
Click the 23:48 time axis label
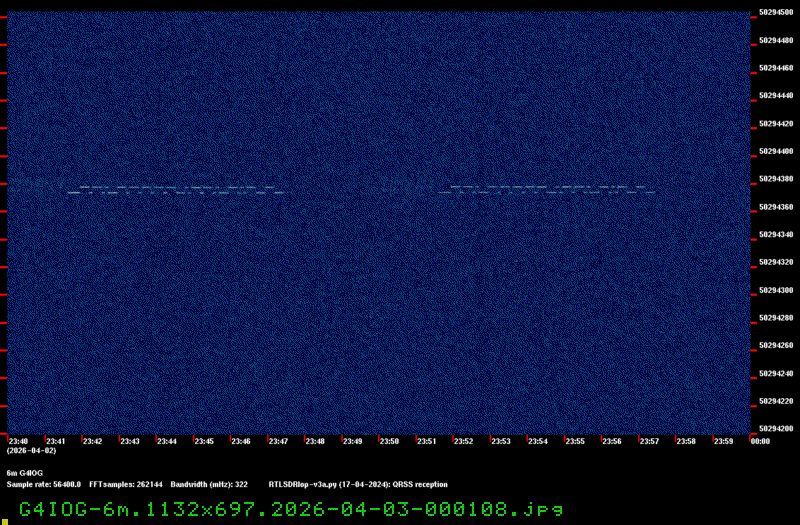[x=315, y=441]
